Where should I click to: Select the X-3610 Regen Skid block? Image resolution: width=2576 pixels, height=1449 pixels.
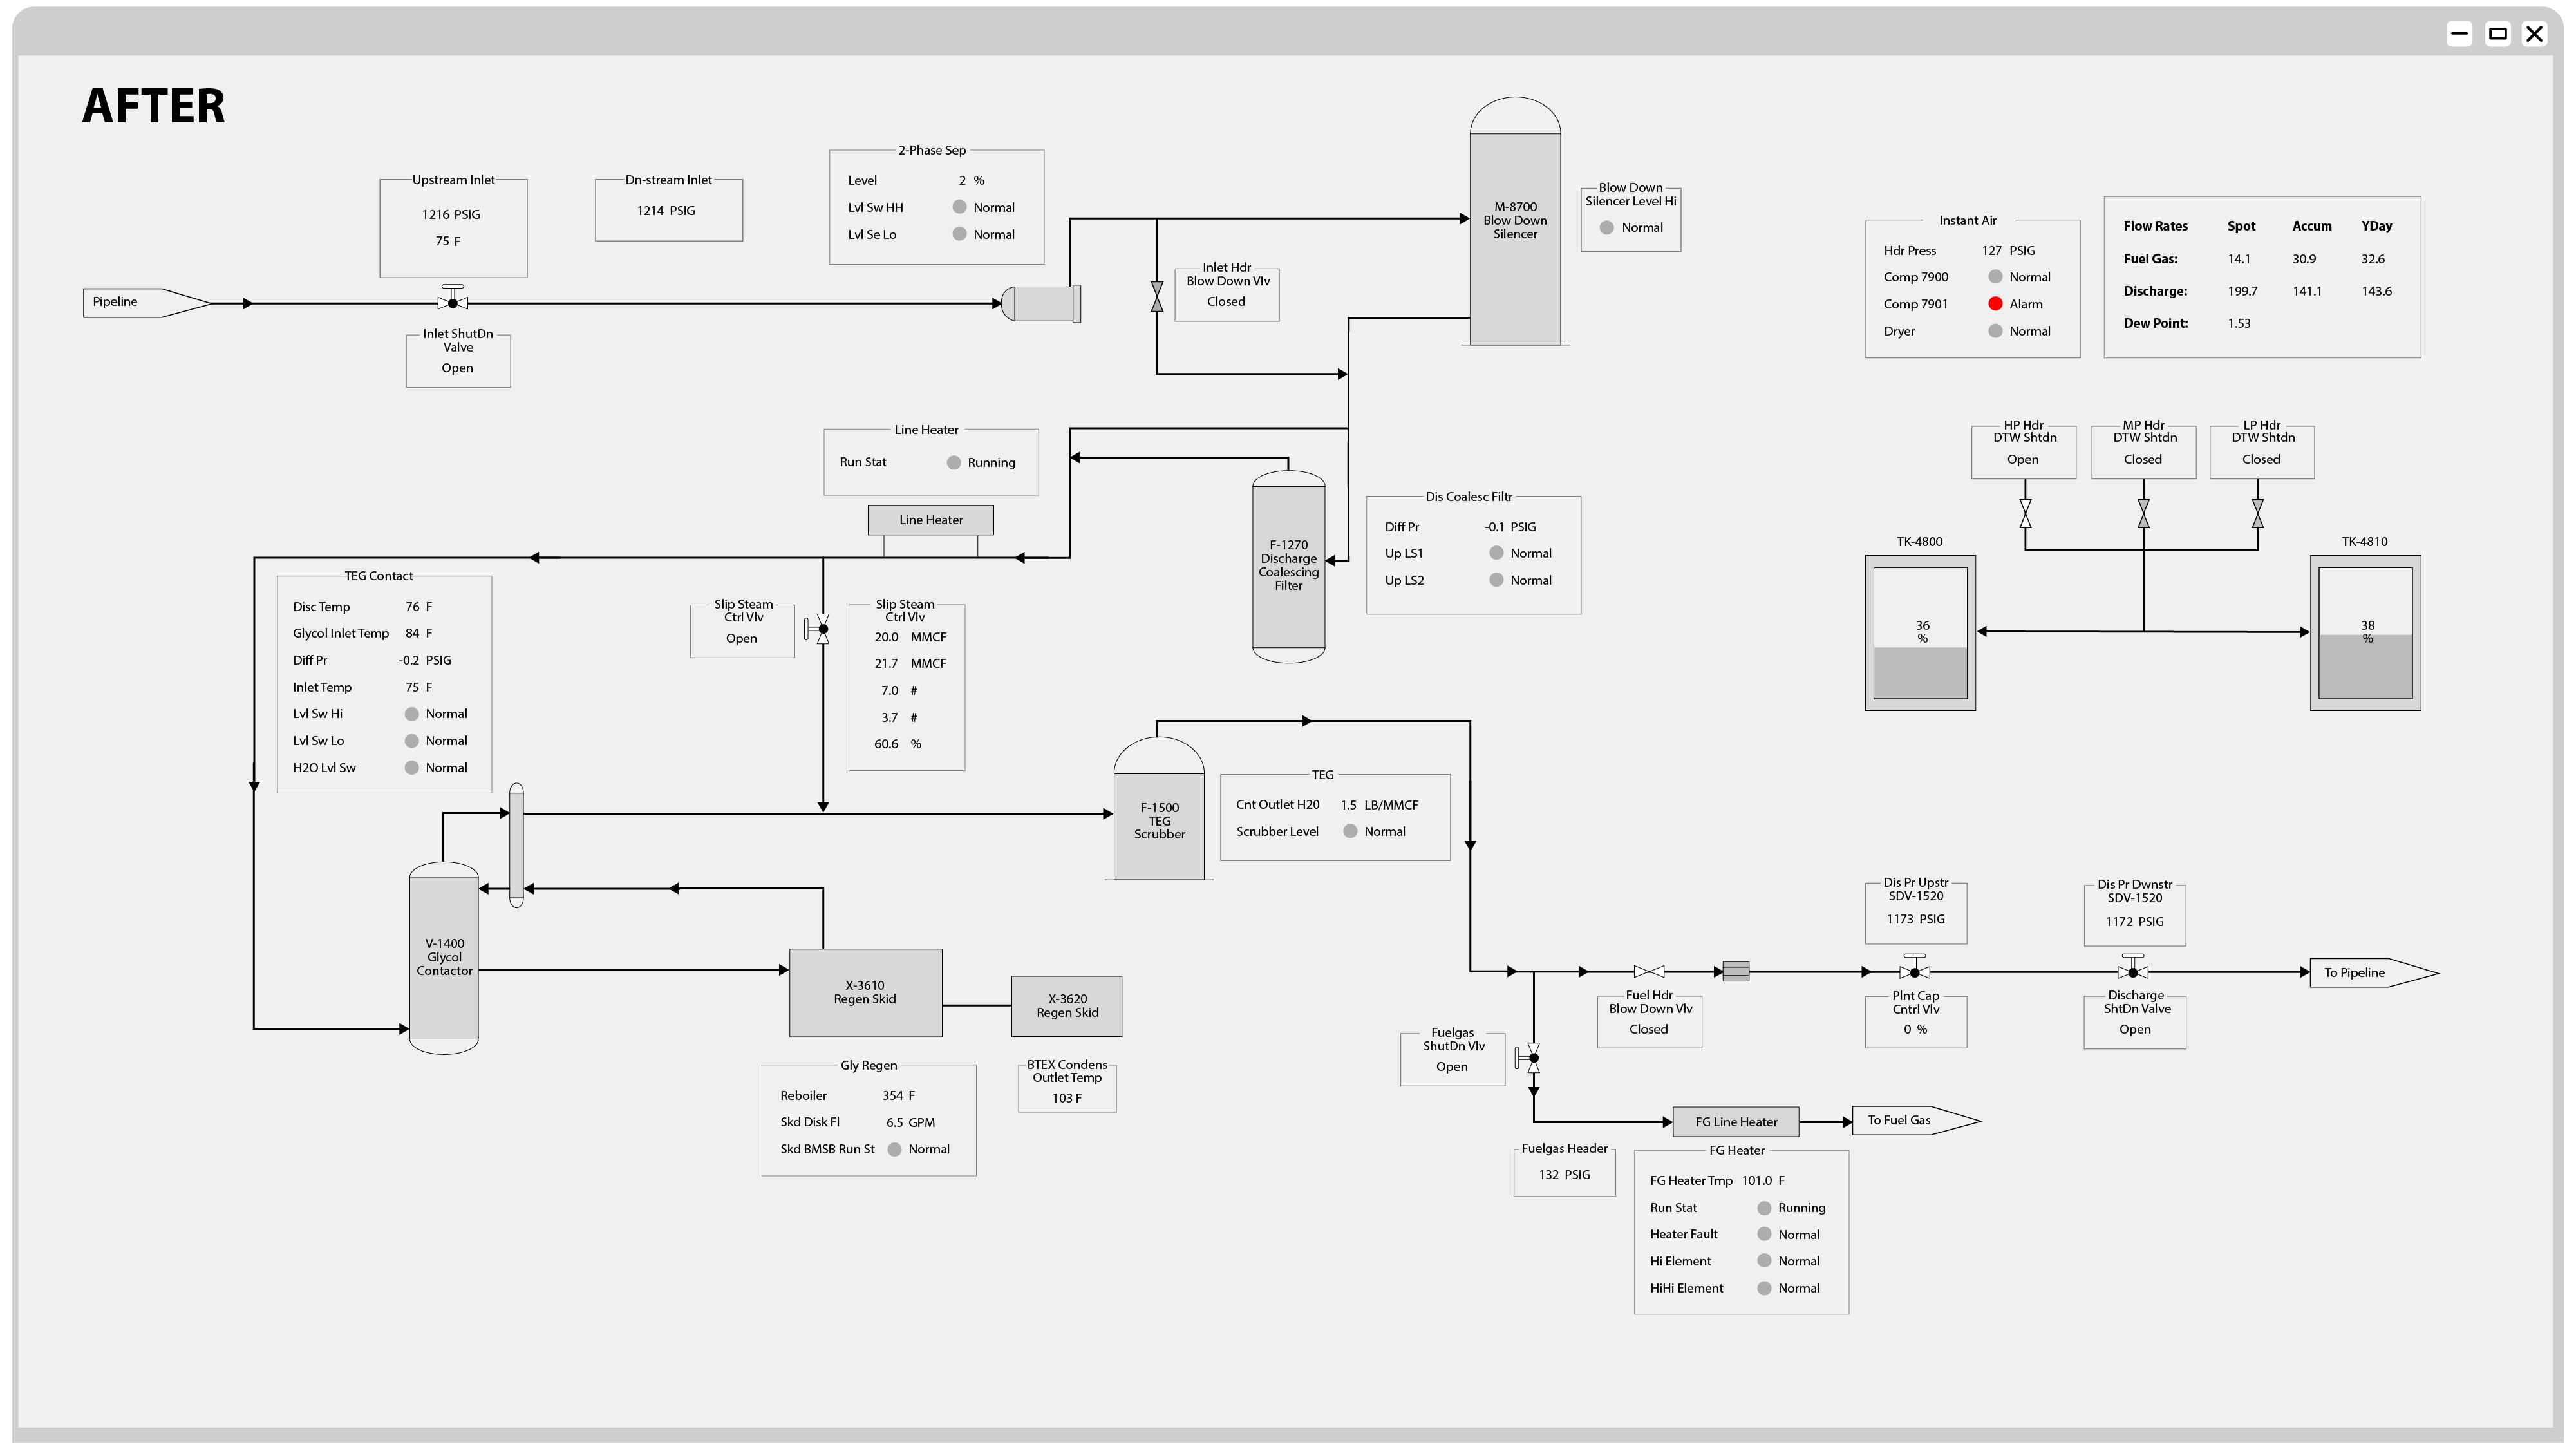(865, 992)
